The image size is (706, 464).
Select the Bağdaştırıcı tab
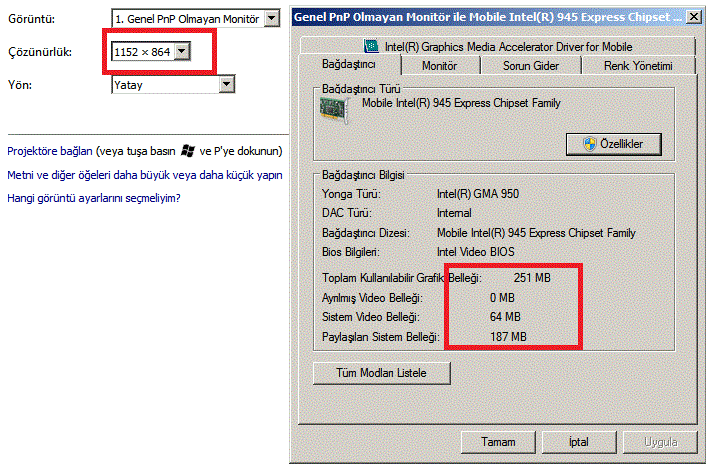[349, 64]
